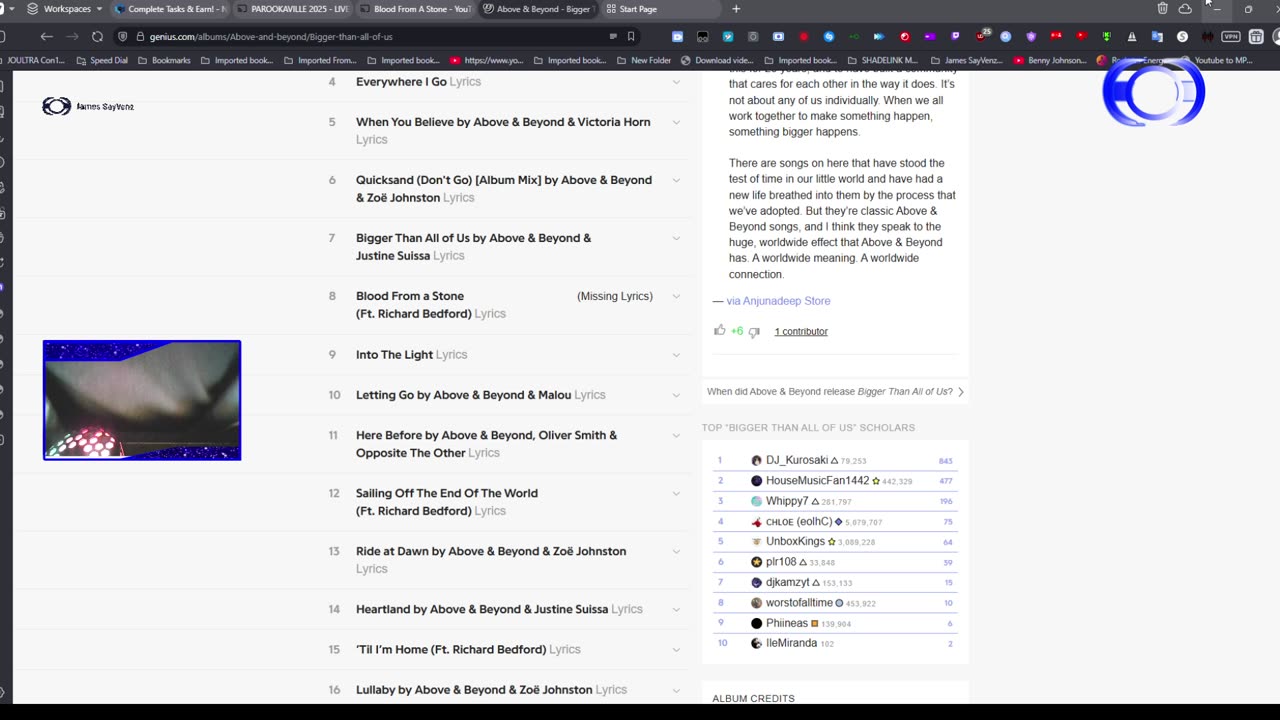Image resolution: width=1280 pixels, height=720 pixels.
Task: Open DJ_Kurosaki's profile avatar
Action: (x=756, y=460)
